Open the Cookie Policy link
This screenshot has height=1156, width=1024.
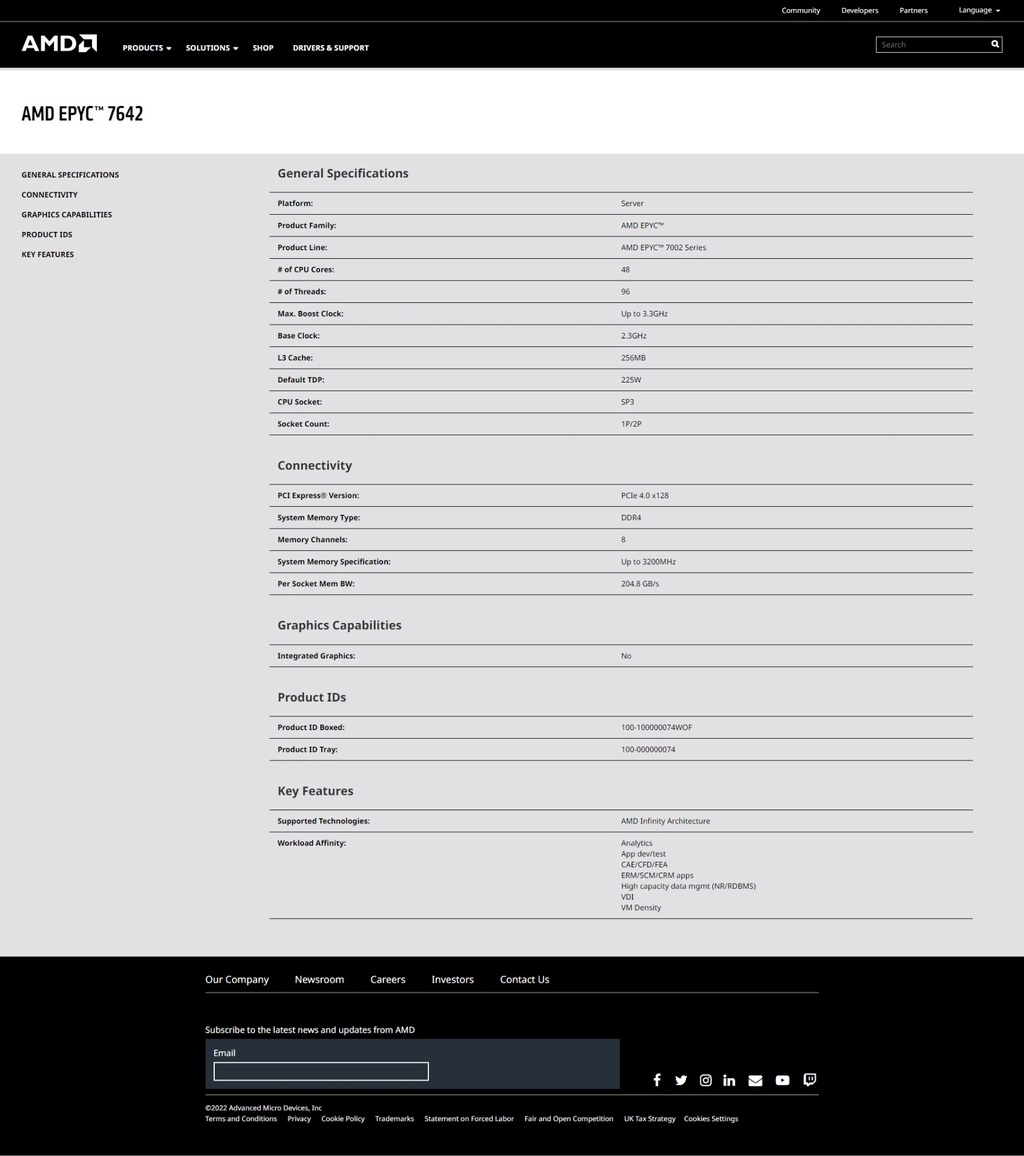coord(343,1118)
